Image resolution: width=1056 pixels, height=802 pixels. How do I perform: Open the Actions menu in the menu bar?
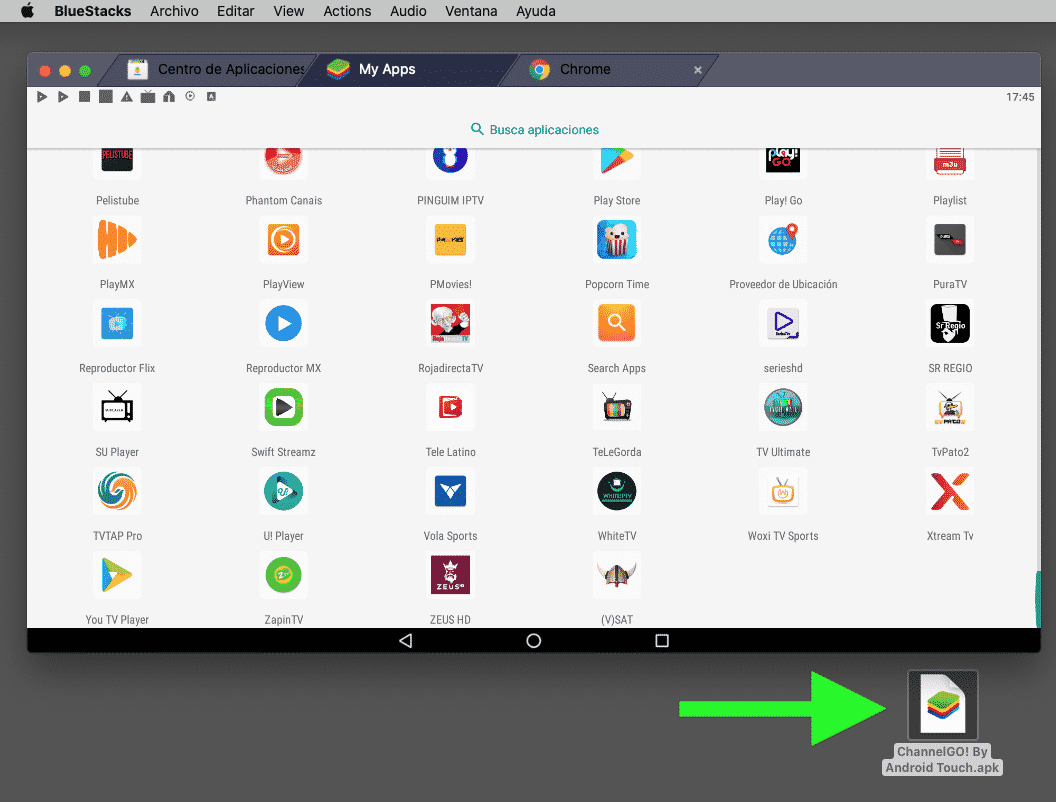coord(347,11)
